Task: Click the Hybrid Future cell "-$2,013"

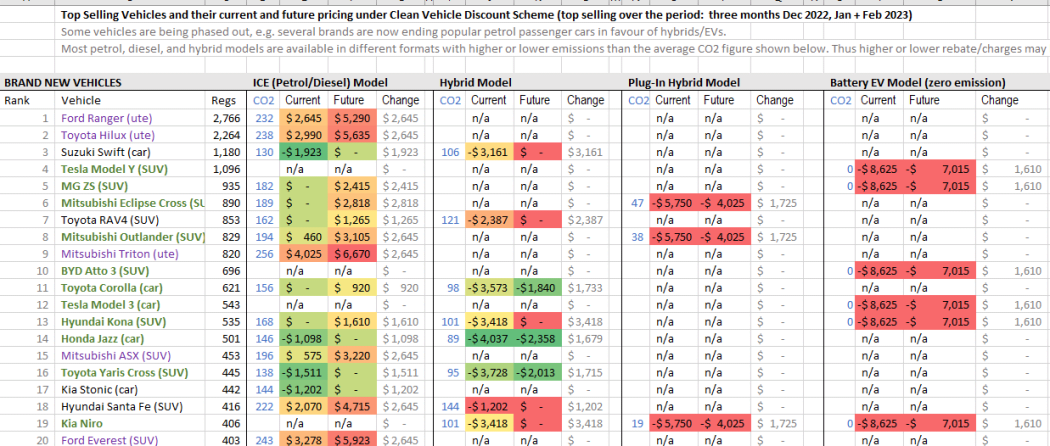Action: [x=539, y=373]
